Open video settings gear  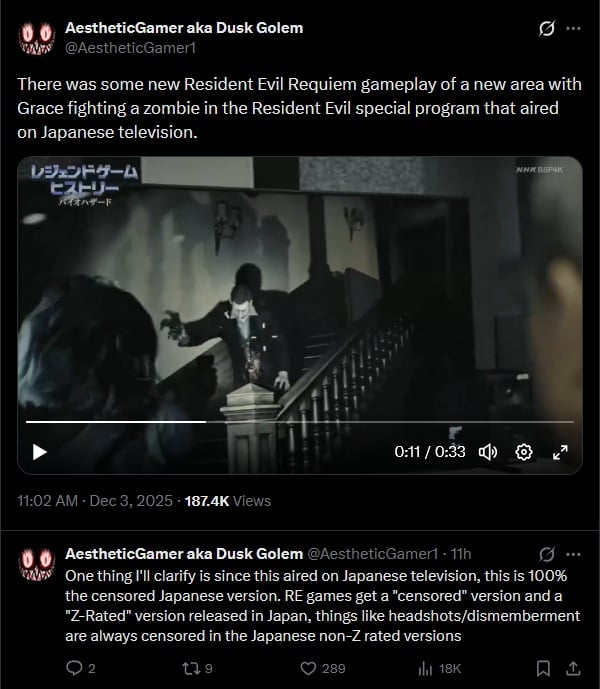(524, 452)
